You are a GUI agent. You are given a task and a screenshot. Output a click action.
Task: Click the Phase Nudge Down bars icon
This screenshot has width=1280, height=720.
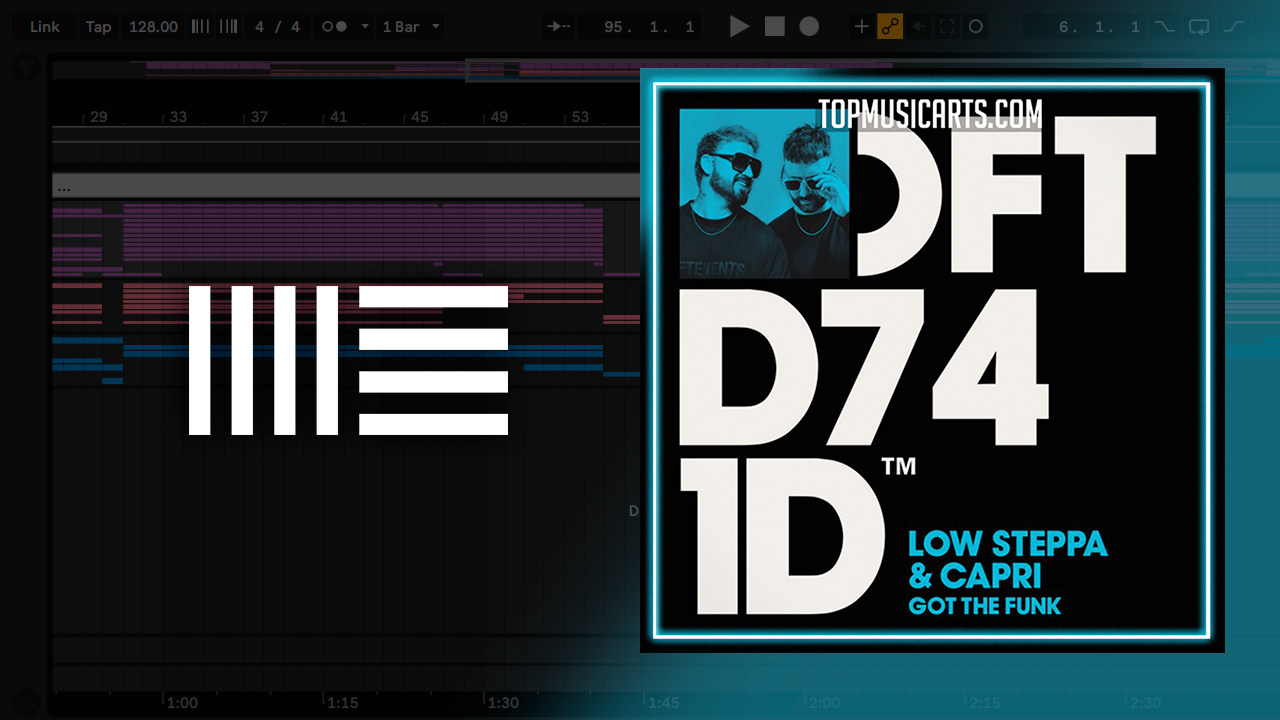click(x=200, y=27)
